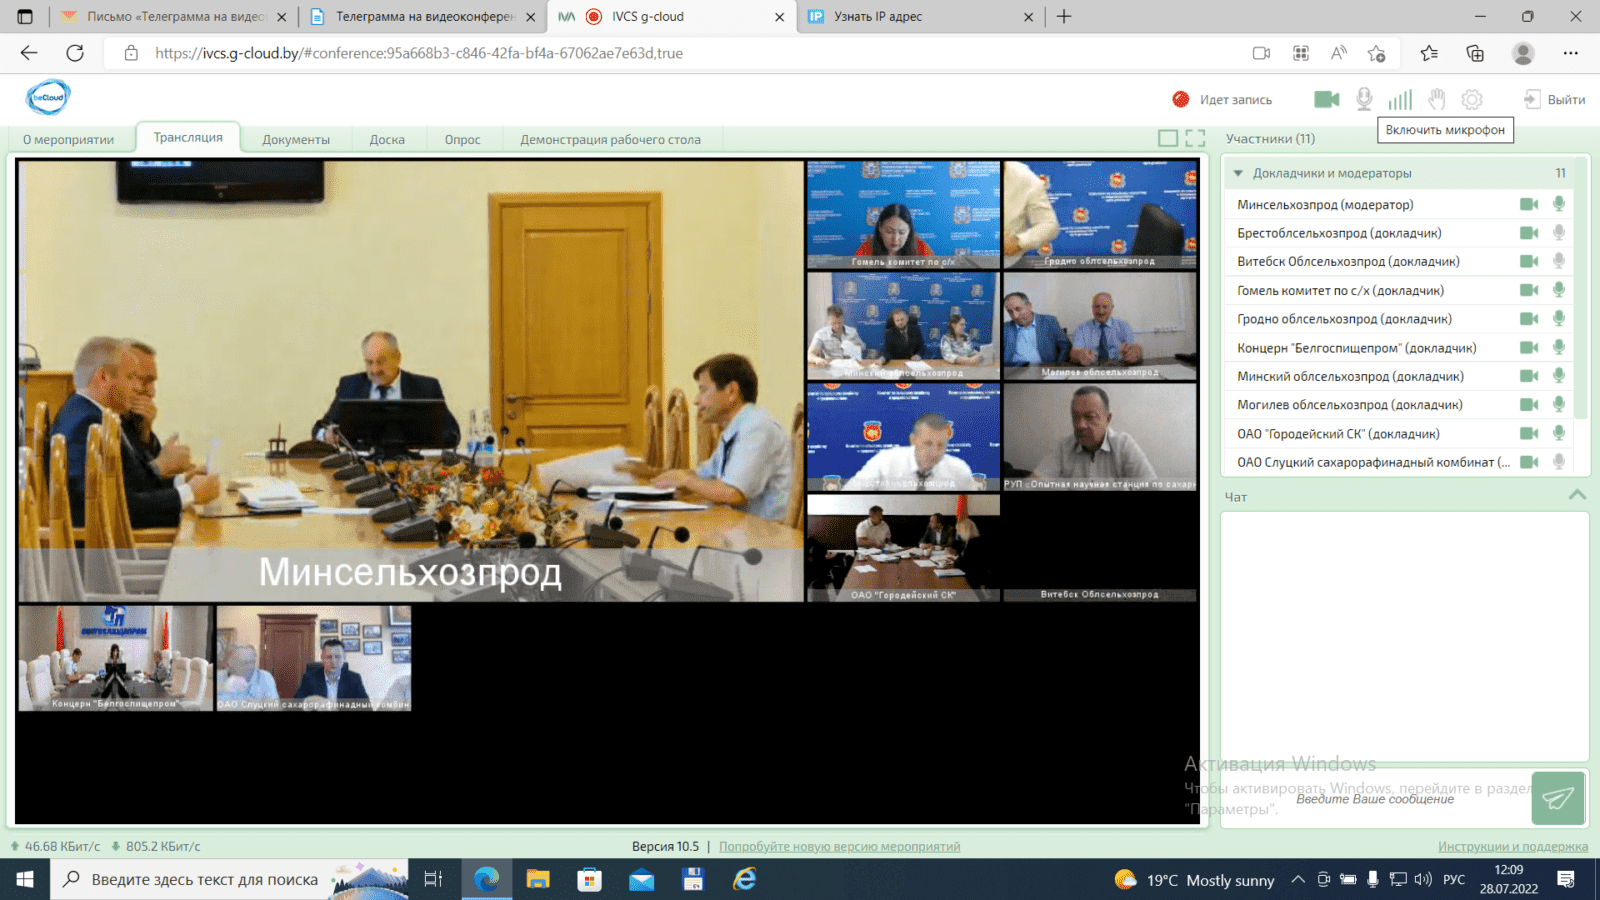Click the Выйти button to leave
The height and width of the screenshot is (900, 1600).
[1555, 99]
